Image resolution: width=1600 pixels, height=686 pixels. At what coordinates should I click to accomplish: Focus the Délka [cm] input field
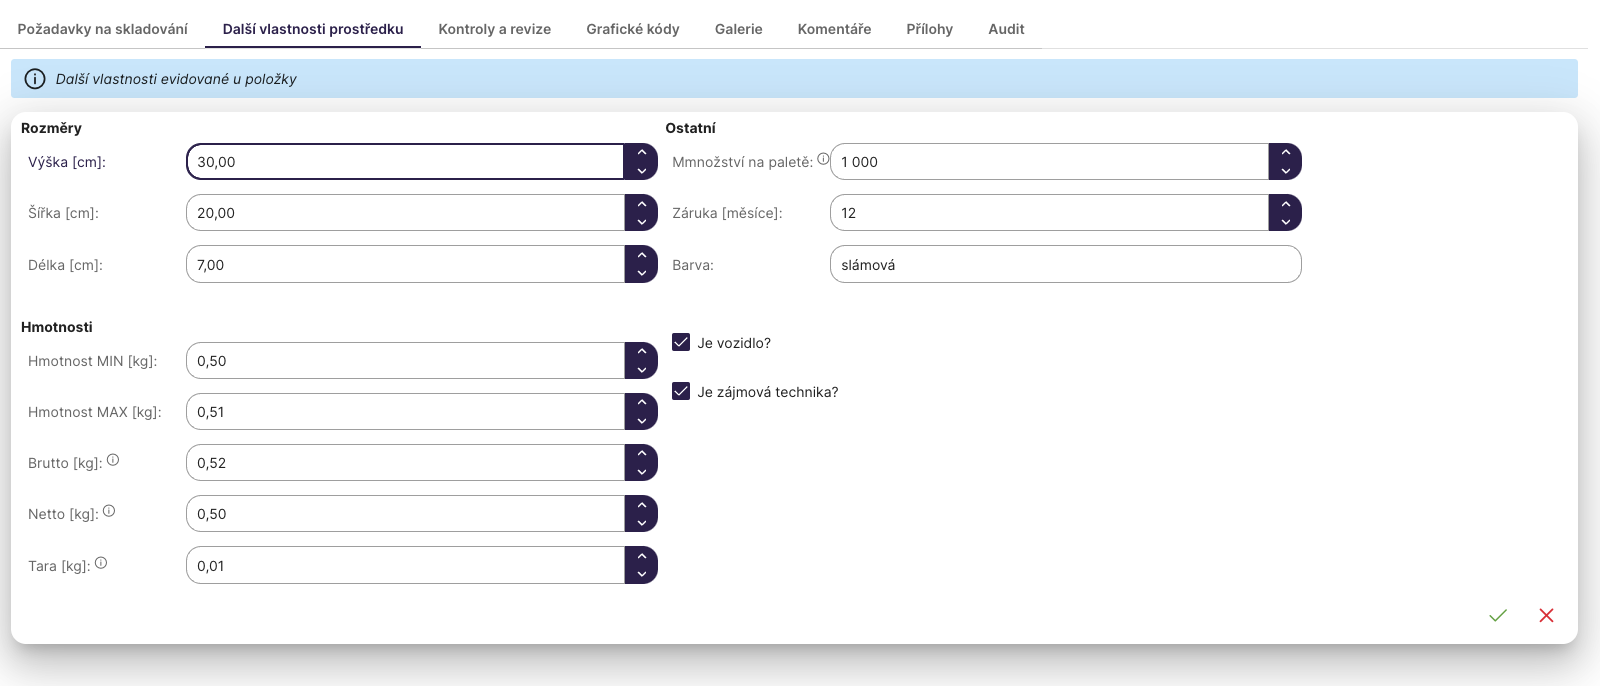coord(405,265)
